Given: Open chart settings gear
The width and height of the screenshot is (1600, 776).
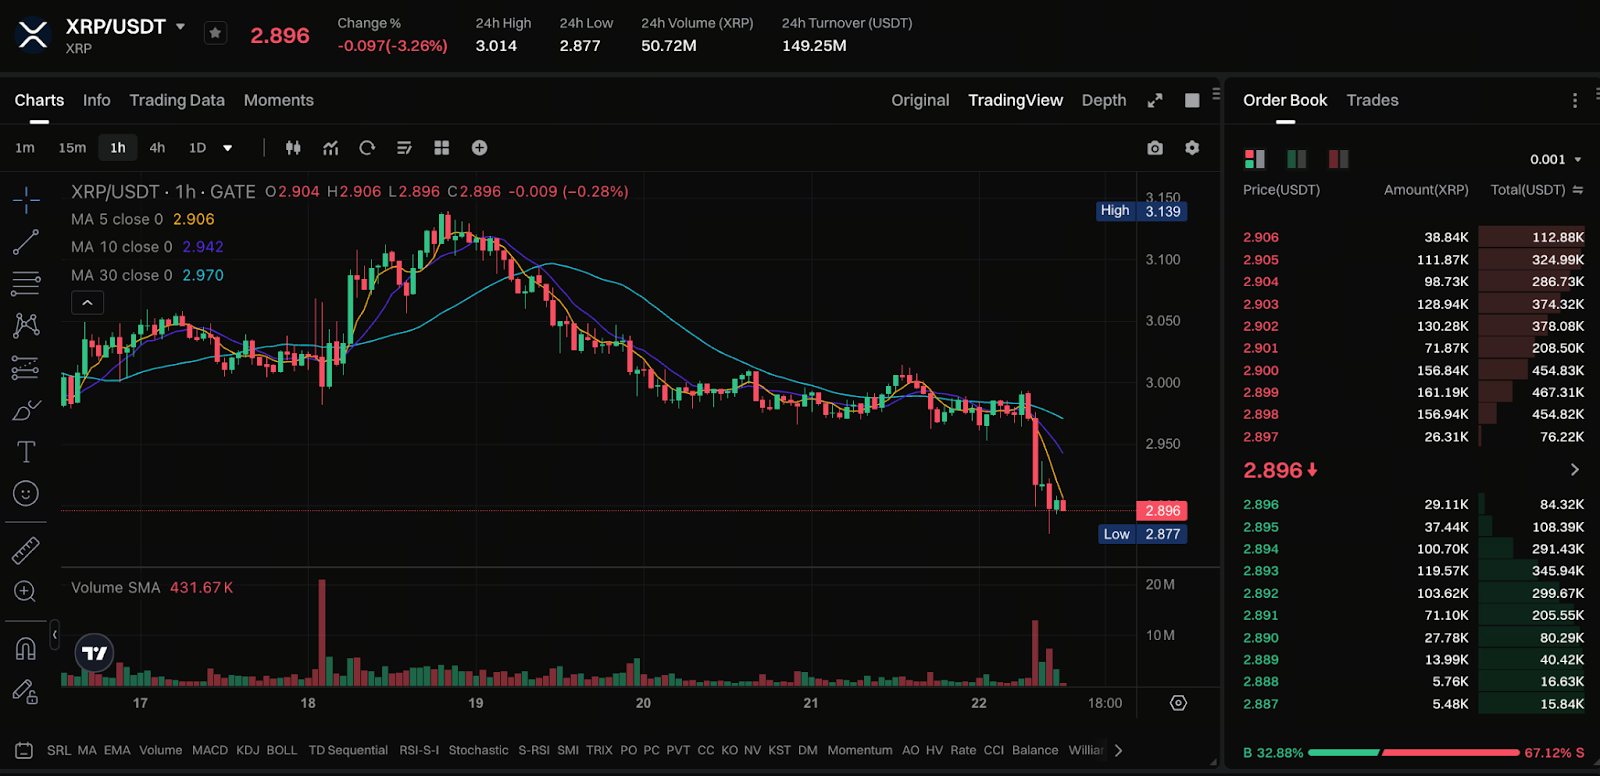Looking at the screenshot, I should tap(1192, 148).
